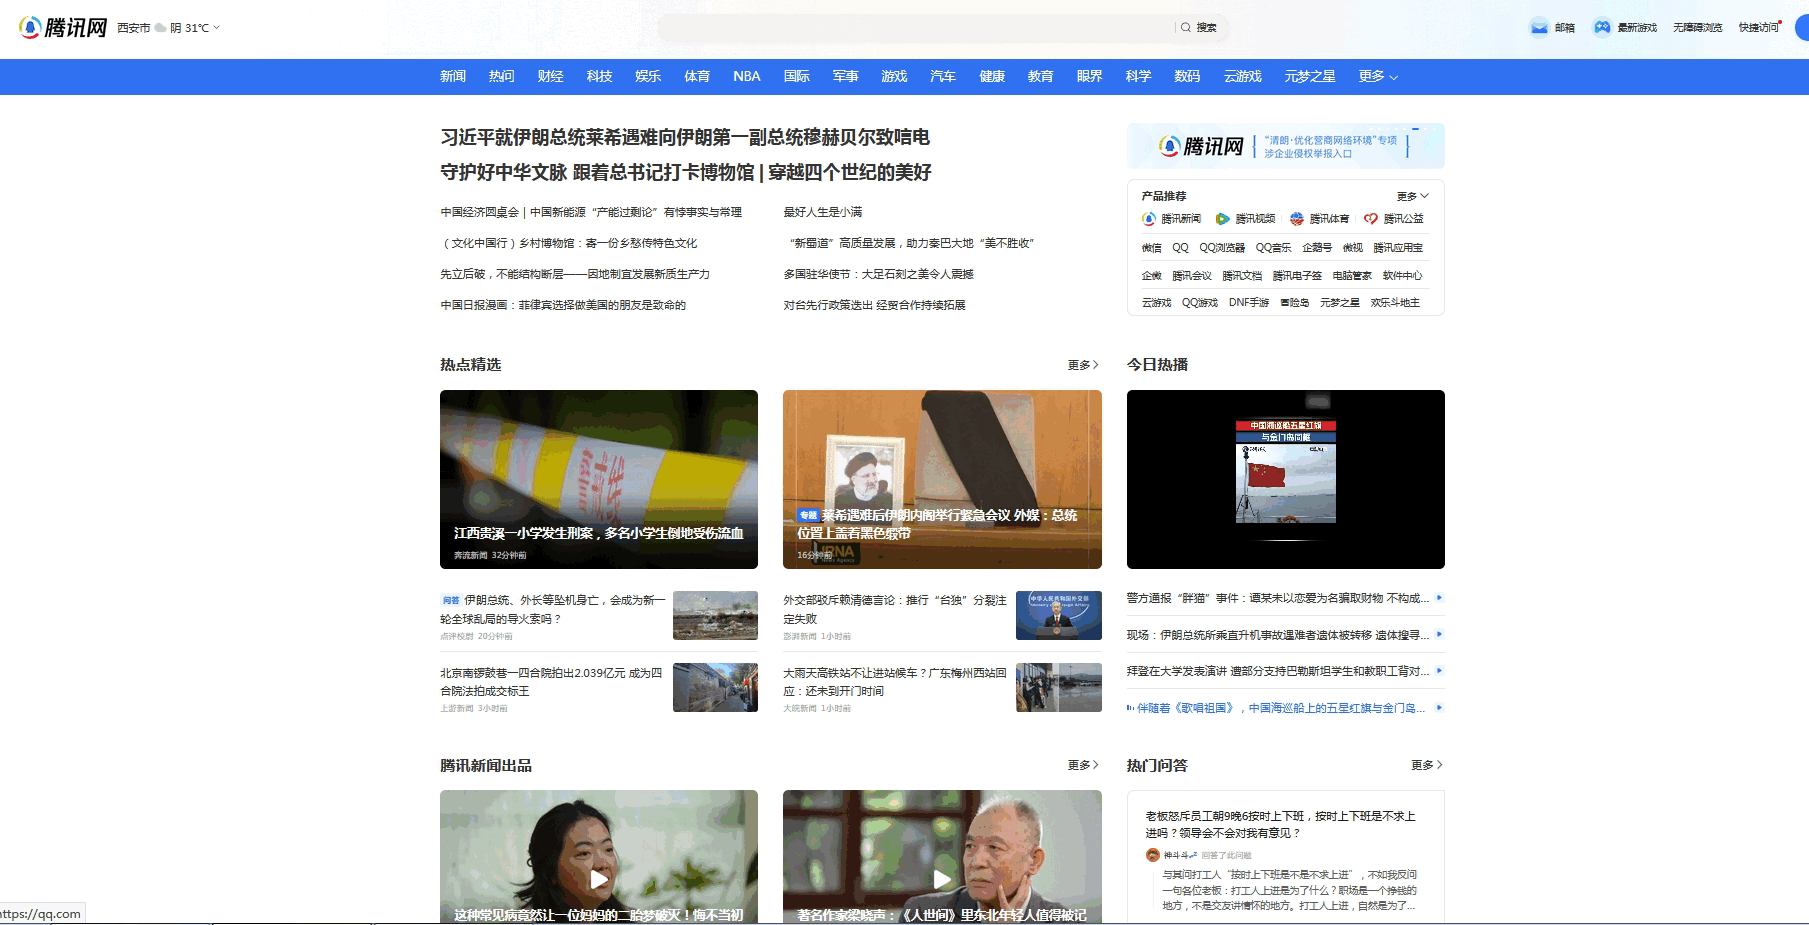Screen dimensions: 1809x925
Task: Select the 娱乐 nav tab
Action: click(648, 77)
